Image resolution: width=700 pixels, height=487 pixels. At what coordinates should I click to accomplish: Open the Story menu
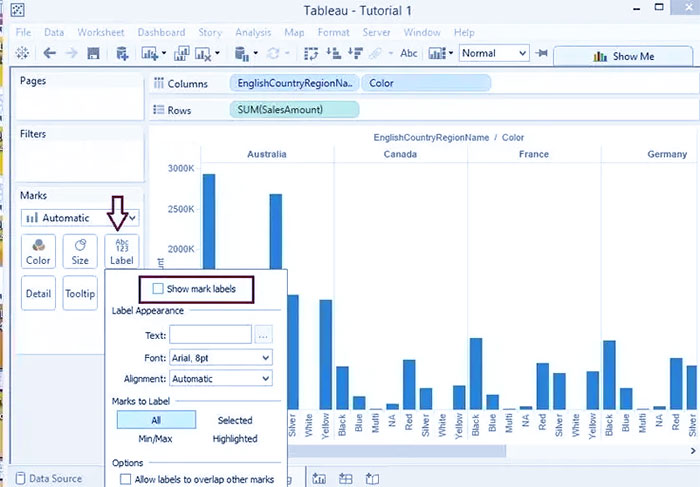pyautogui.click(x=210, y=32)
